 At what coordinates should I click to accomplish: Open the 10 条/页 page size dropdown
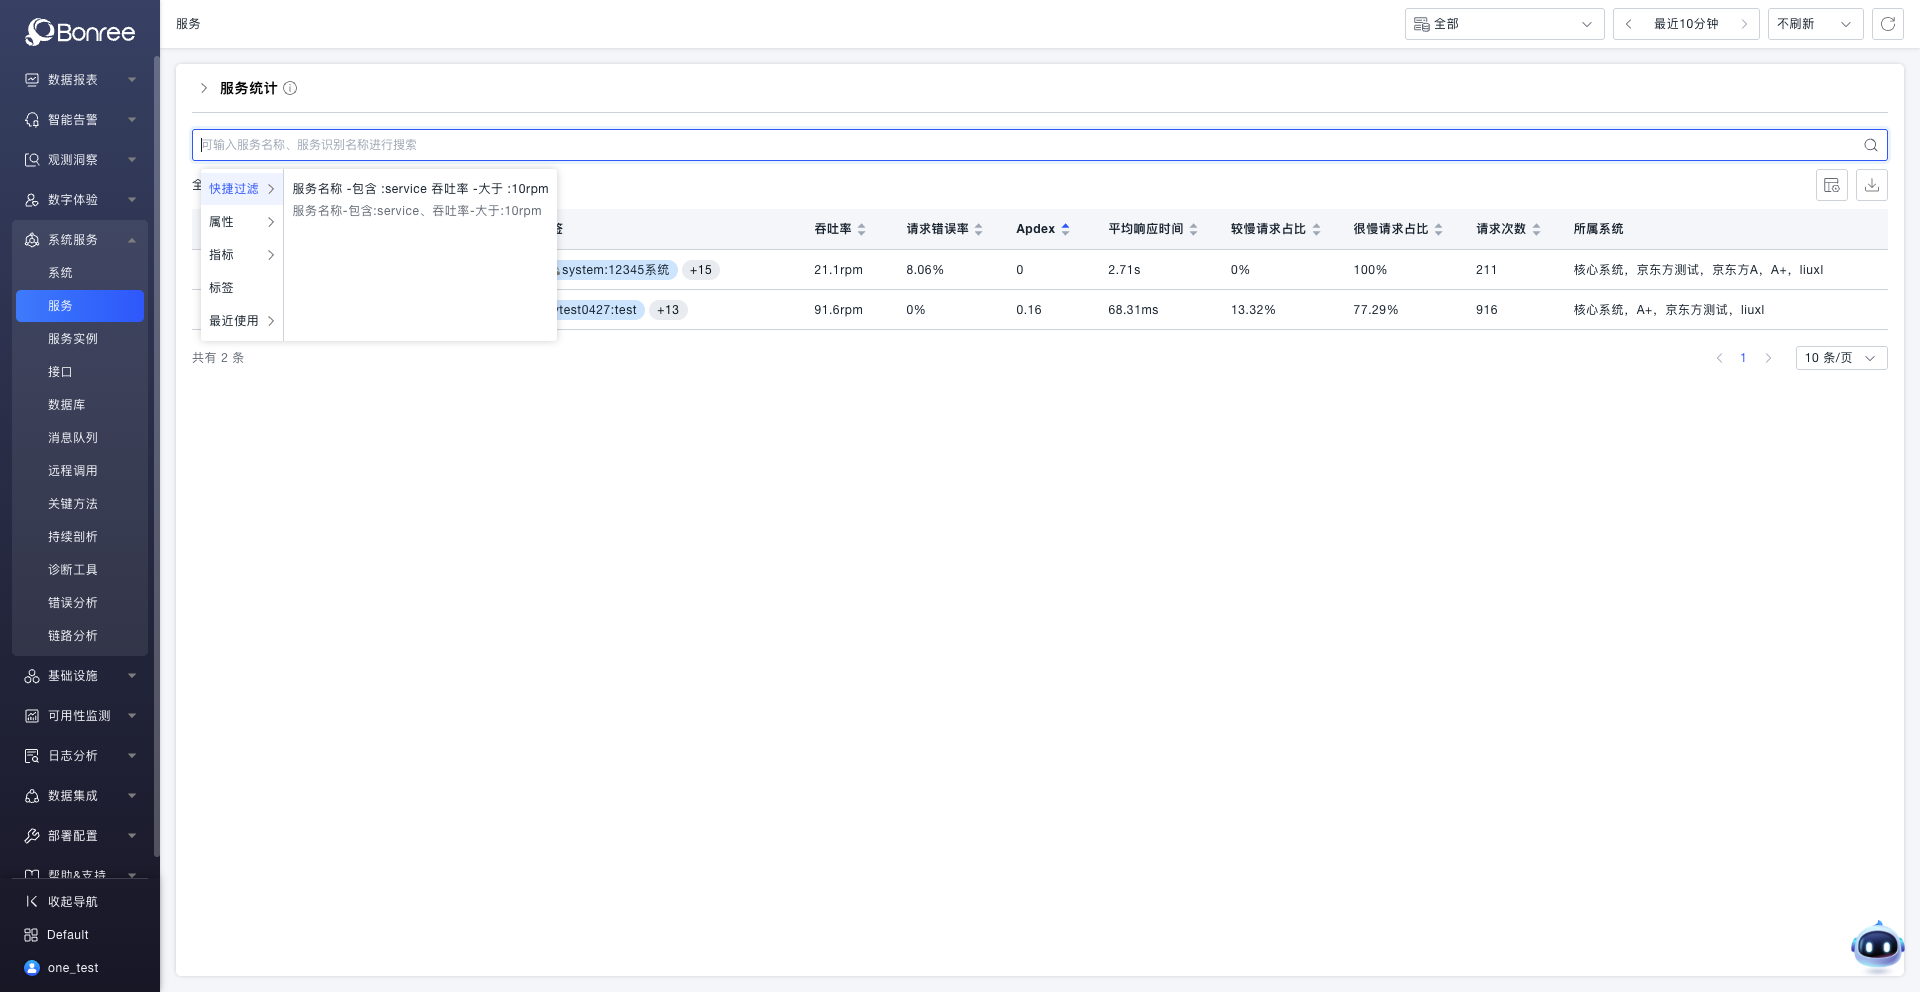pos(1840,358)
